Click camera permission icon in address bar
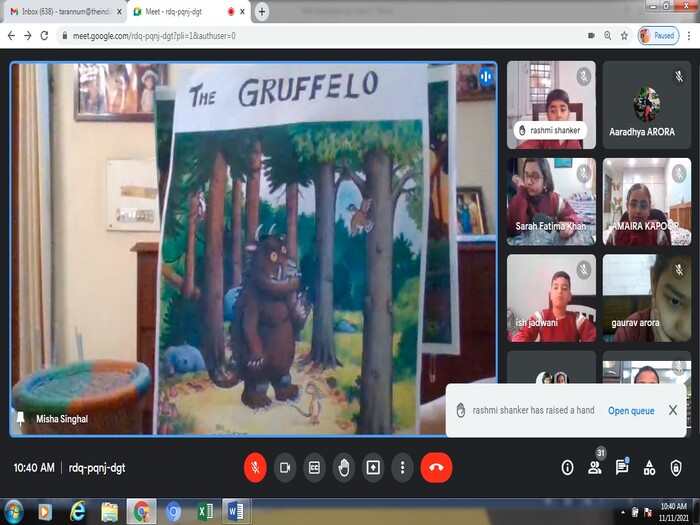 point(591,36)
